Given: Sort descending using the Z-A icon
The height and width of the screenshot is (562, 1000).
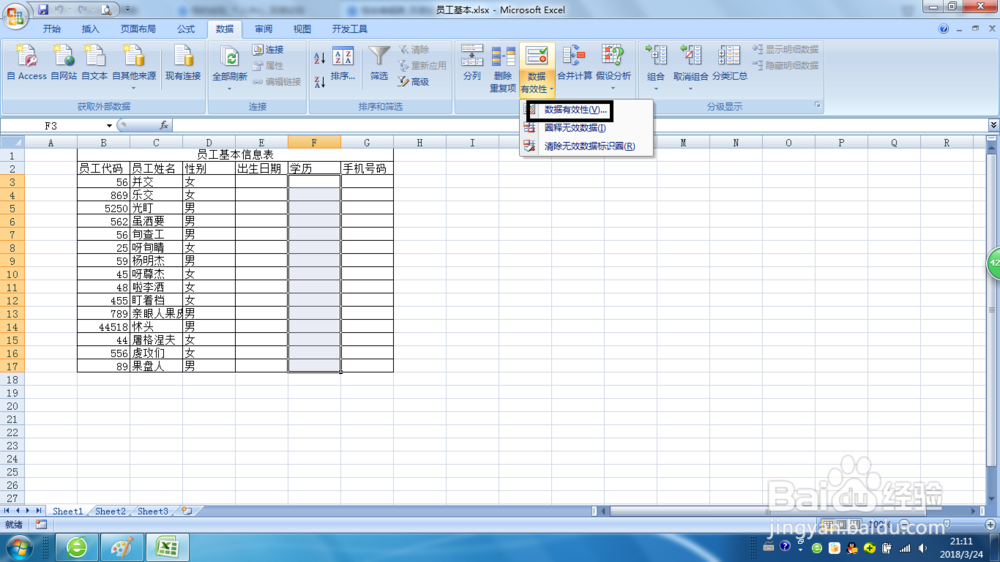Looking at the screenshot, I should pyautogui.click(x=320, y=81).
